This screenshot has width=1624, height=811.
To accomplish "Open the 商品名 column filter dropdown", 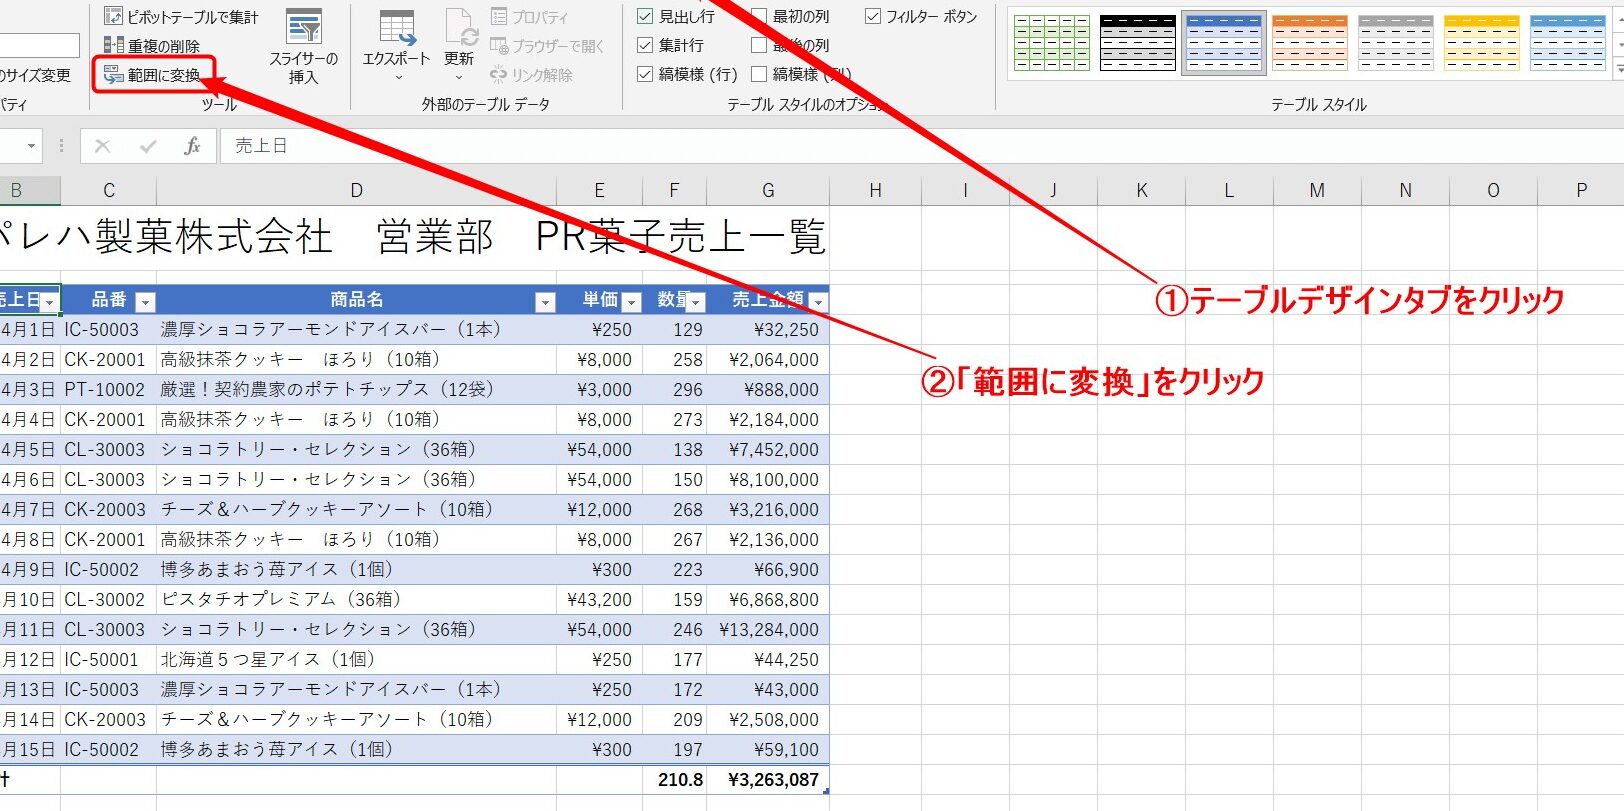I will [x=545, y=301].
